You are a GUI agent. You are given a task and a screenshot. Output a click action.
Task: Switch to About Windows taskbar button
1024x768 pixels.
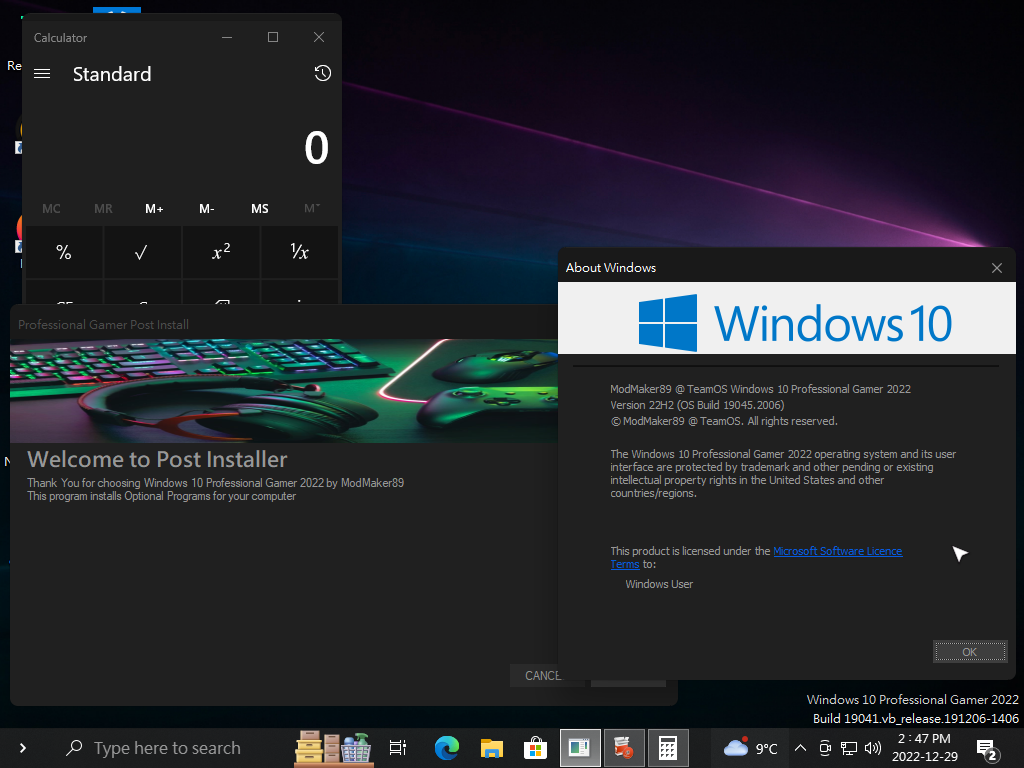coord(580,748)
